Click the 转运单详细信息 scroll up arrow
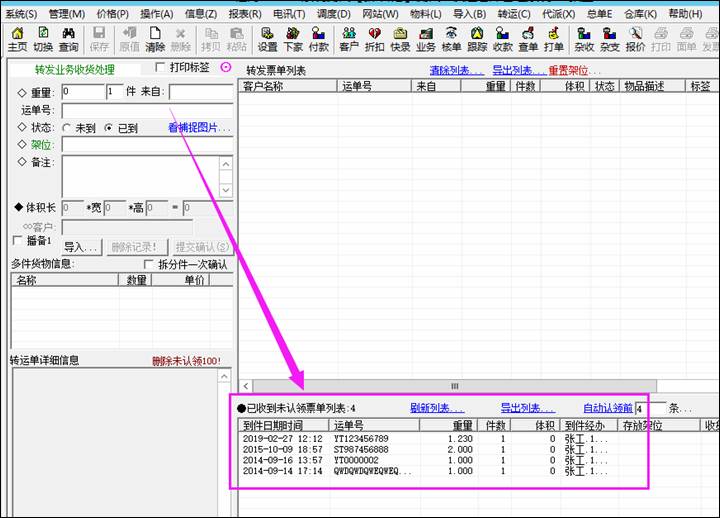The image size is (720, 518). [224, 377]
